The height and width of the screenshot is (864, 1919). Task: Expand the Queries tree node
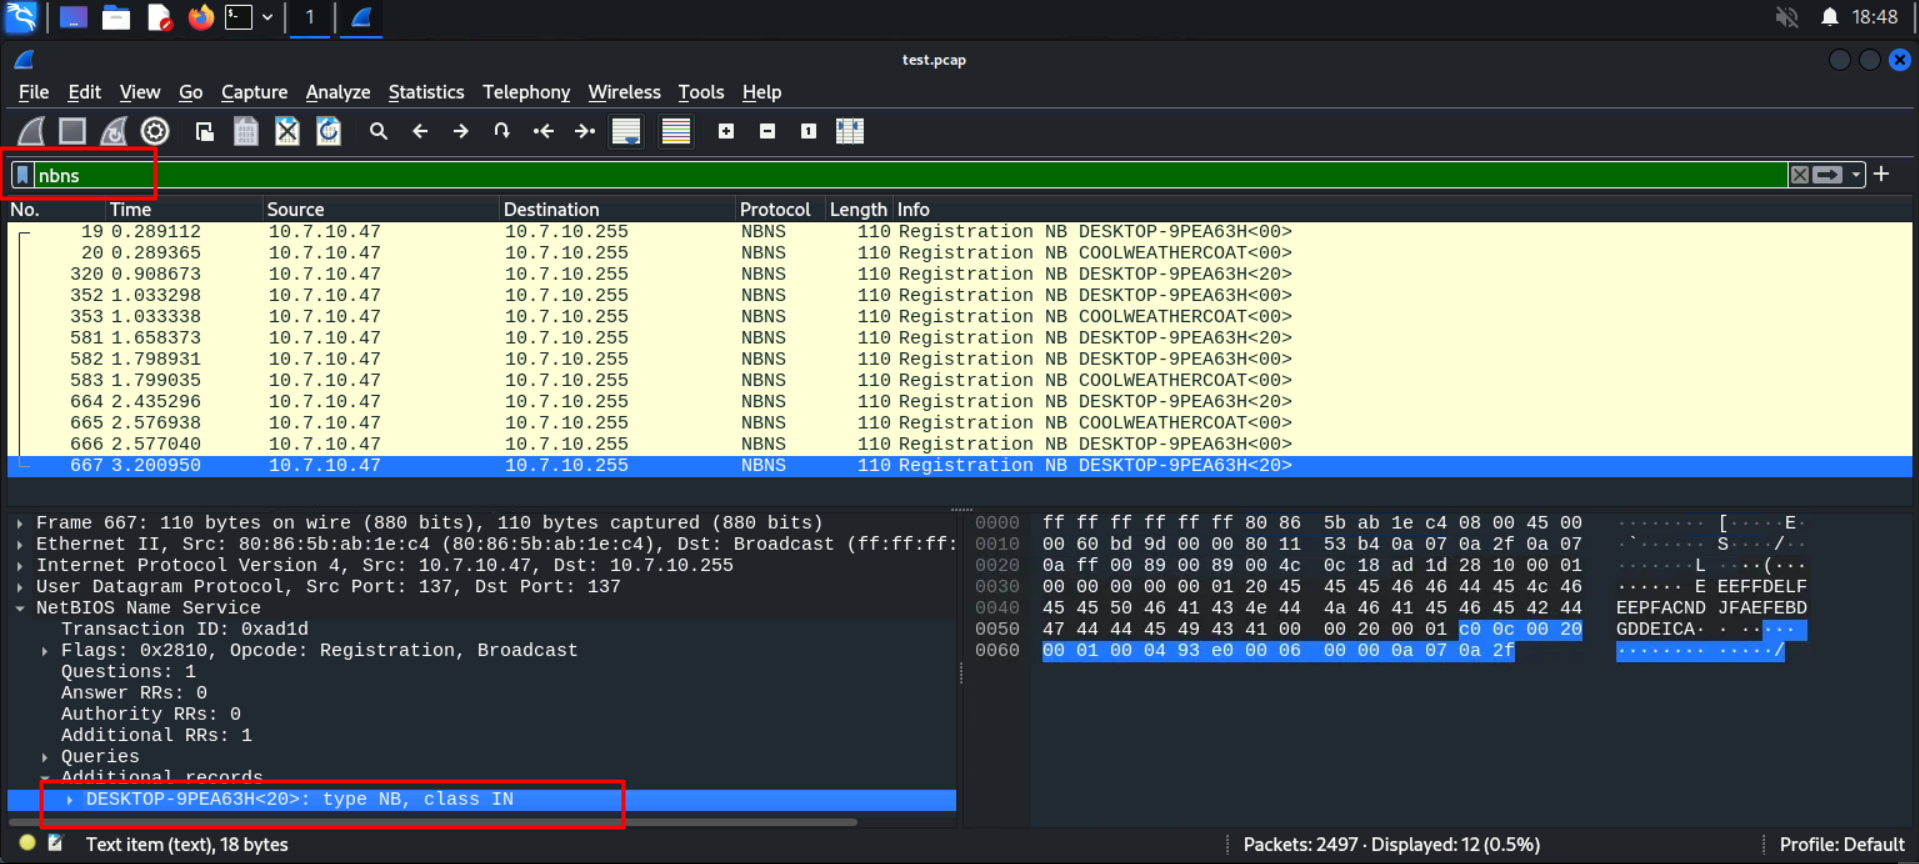(x=45, y=757)
